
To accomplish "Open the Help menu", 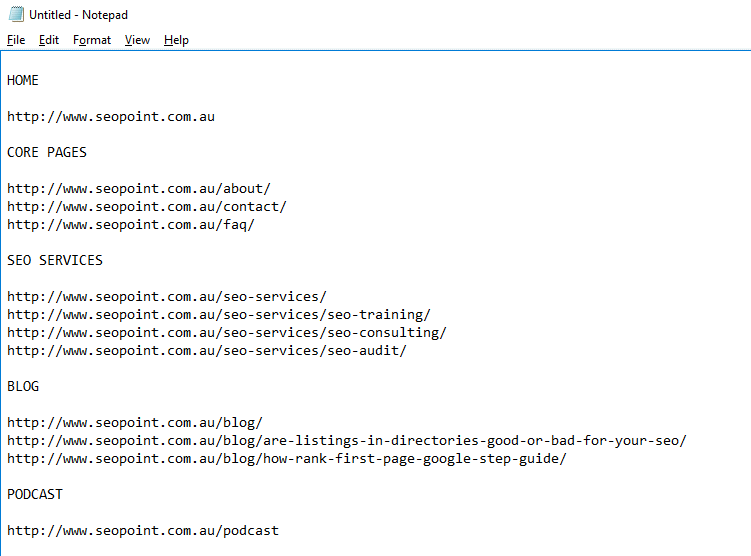I will [176, 40].
